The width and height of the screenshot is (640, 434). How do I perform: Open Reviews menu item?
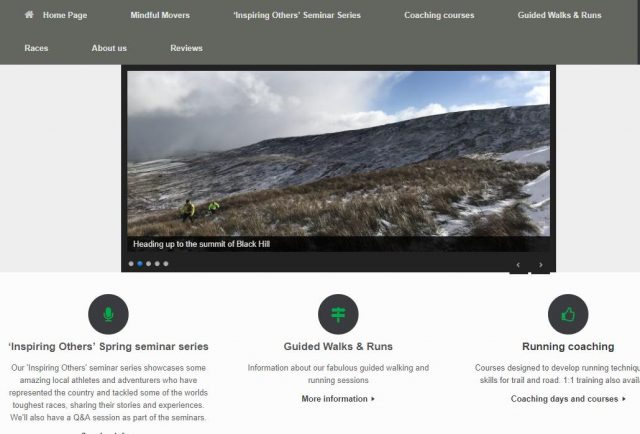[186, 48]
